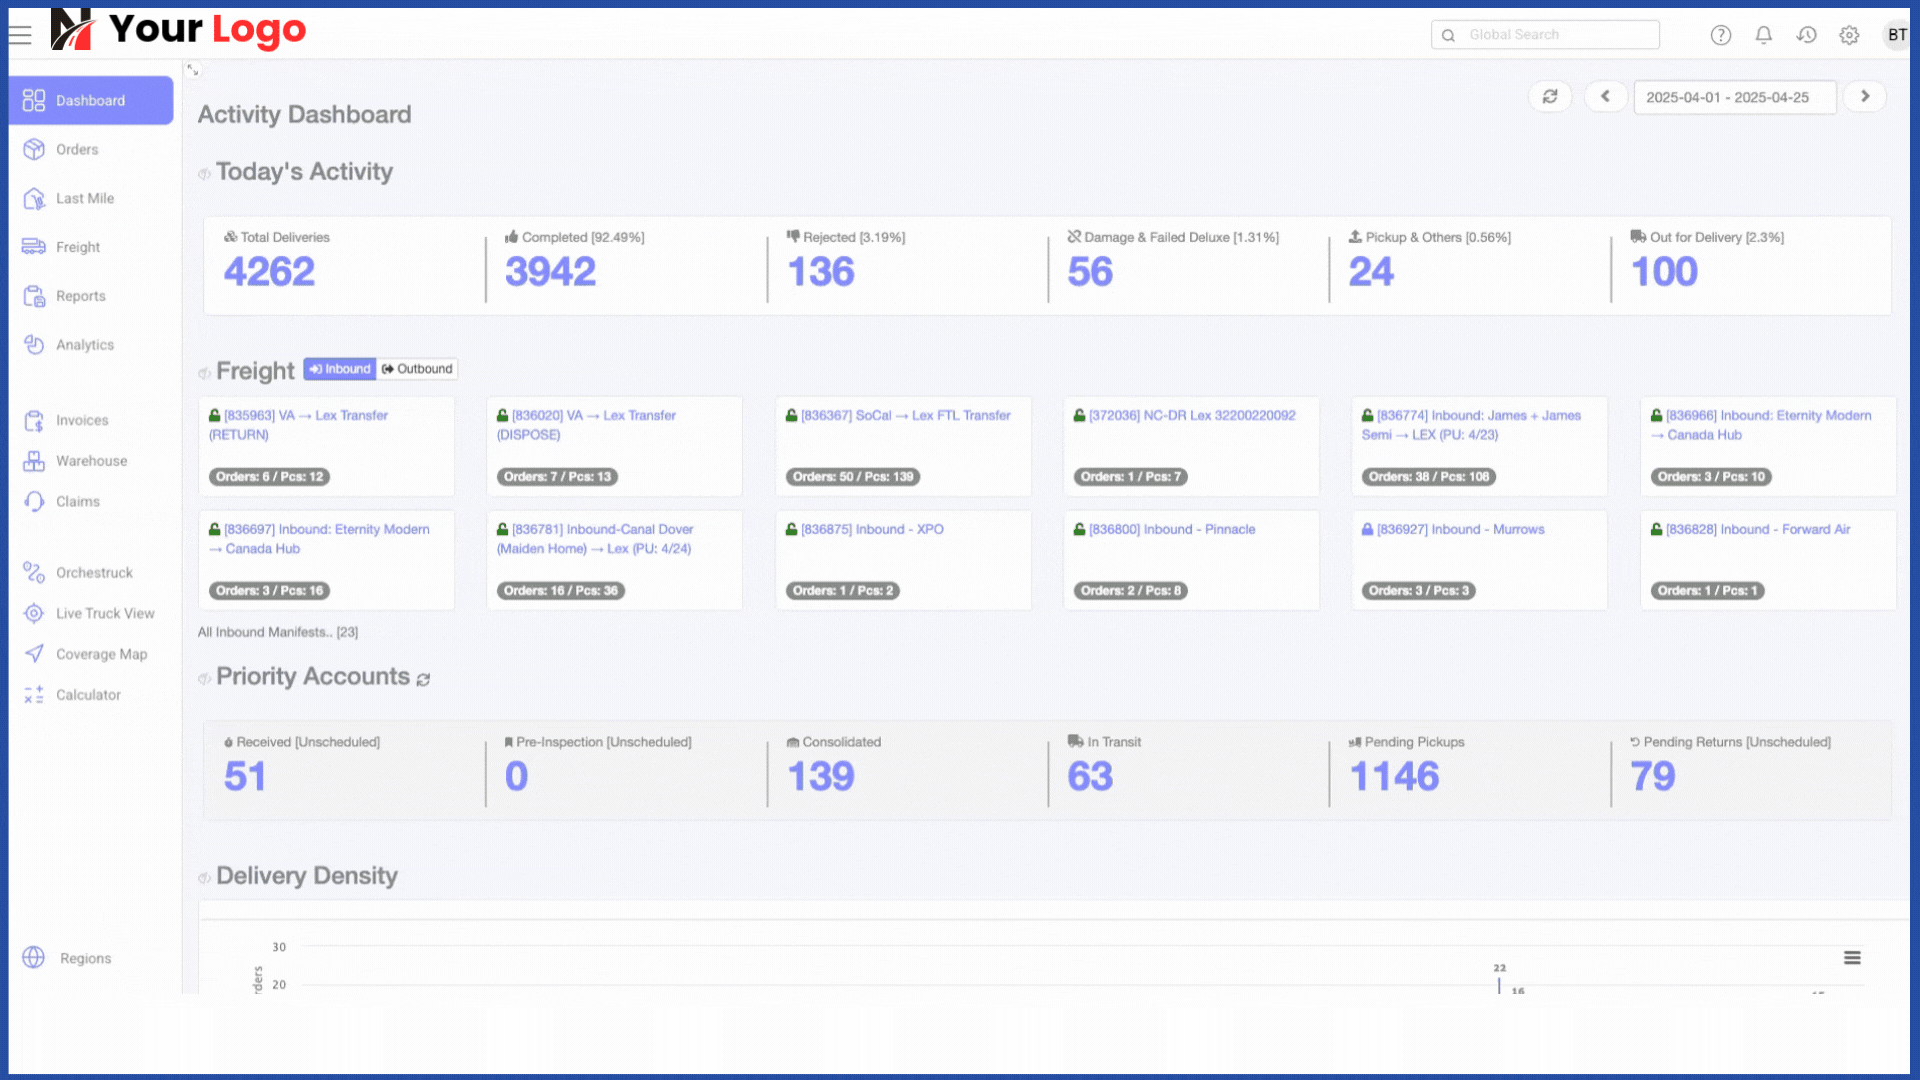Viewport: 1920px width, 1080px height.
Task: Switch Freight view to Outbound
Action: (x=417, y=369)
